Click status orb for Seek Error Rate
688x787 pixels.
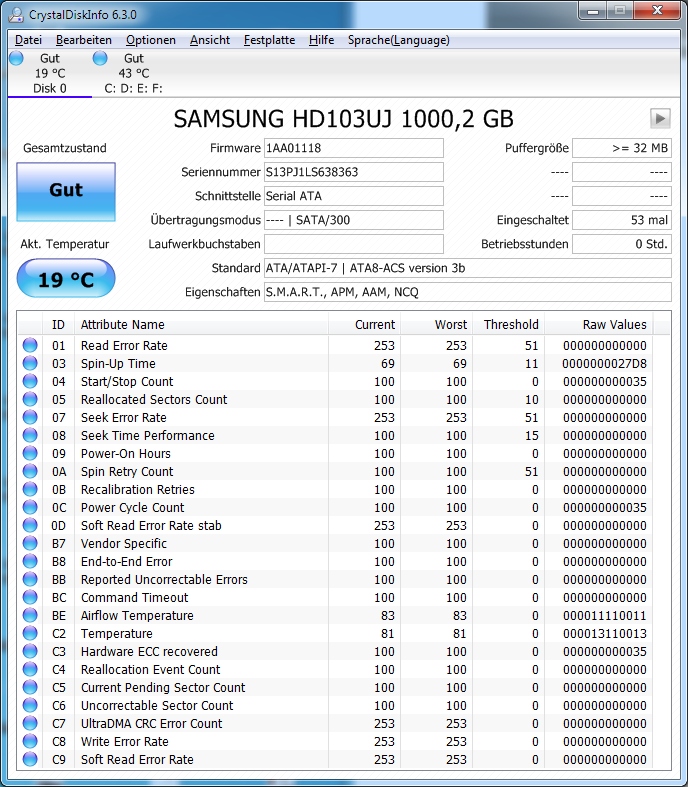[x=30, y=417]
